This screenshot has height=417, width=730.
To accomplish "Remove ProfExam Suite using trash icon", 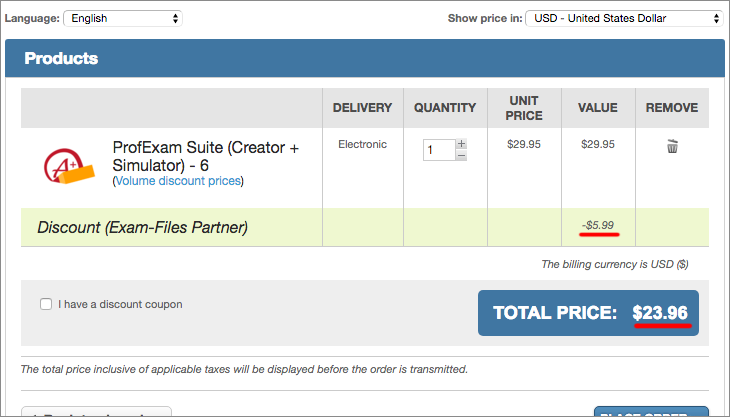I will (672, 147).
